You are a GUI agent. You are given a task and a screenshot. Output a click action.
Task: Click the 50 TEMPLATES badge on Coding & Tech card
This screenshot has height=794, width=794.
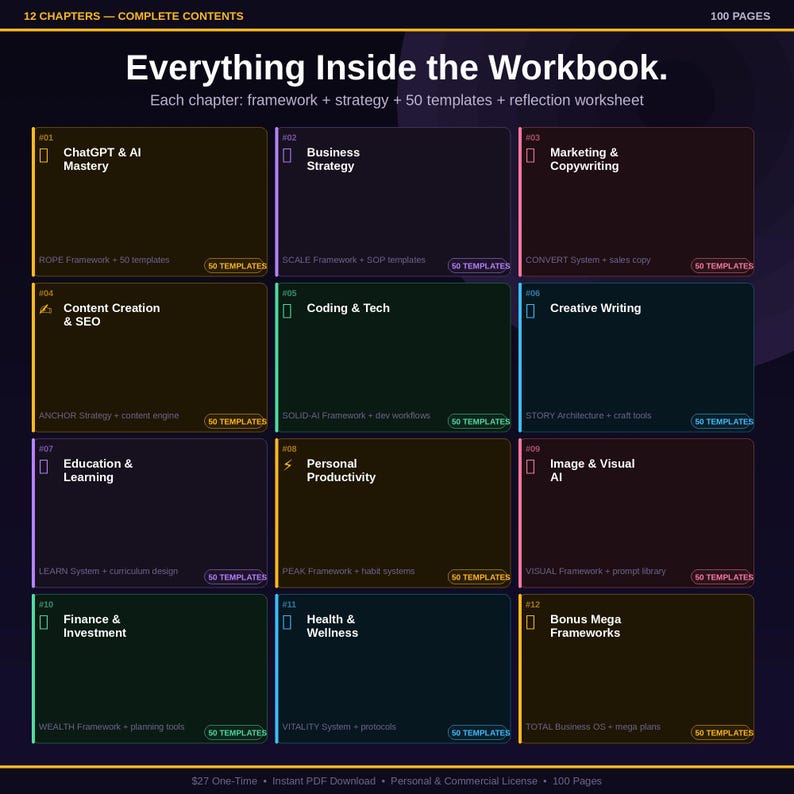[x=479, y=421]
